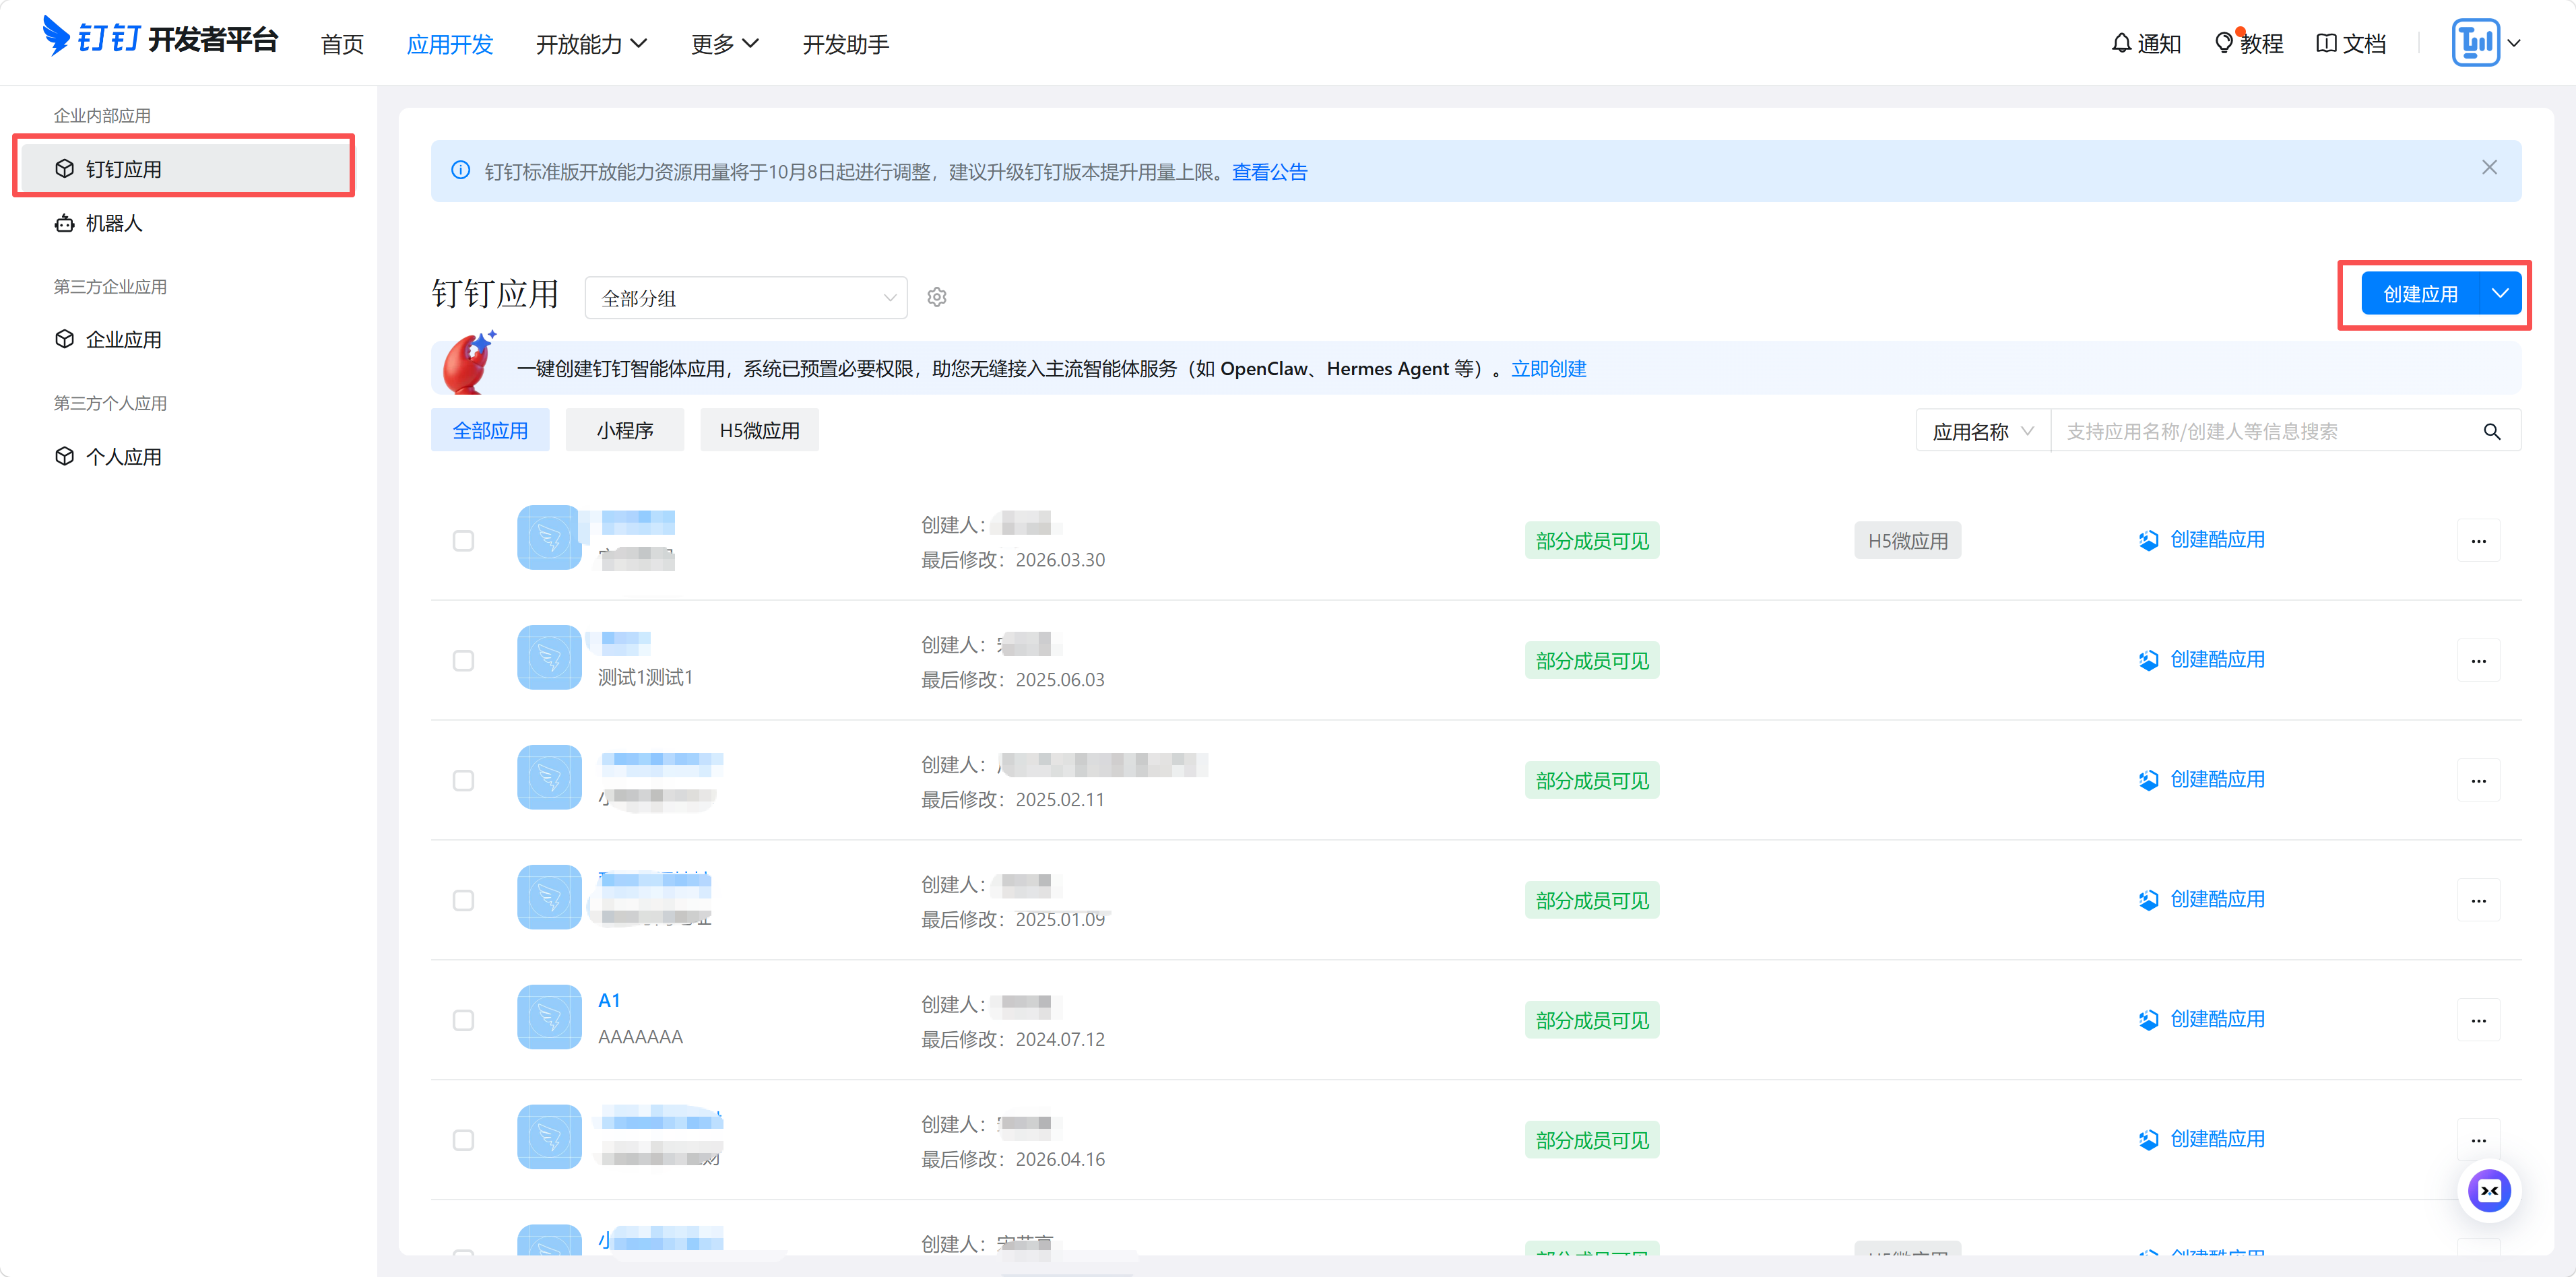Open the 查看公告 link
Viewport: 2576px width, 1277px height.
tap(1269, 172)
